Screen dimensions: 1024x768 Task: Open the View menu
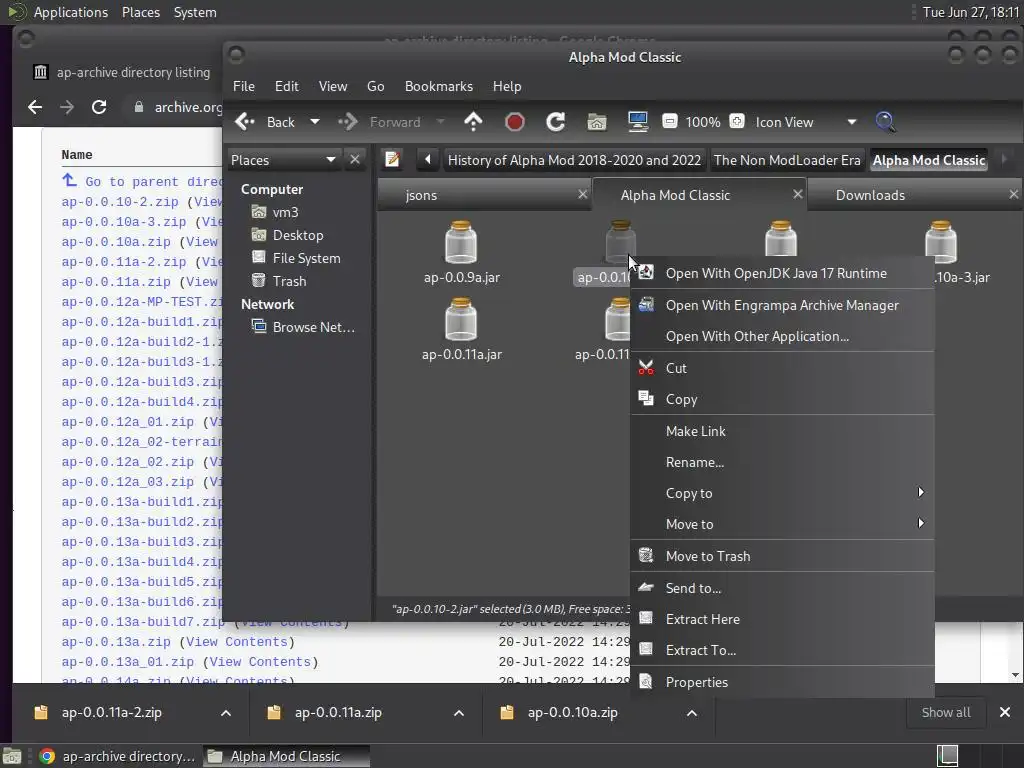point(332,86)
